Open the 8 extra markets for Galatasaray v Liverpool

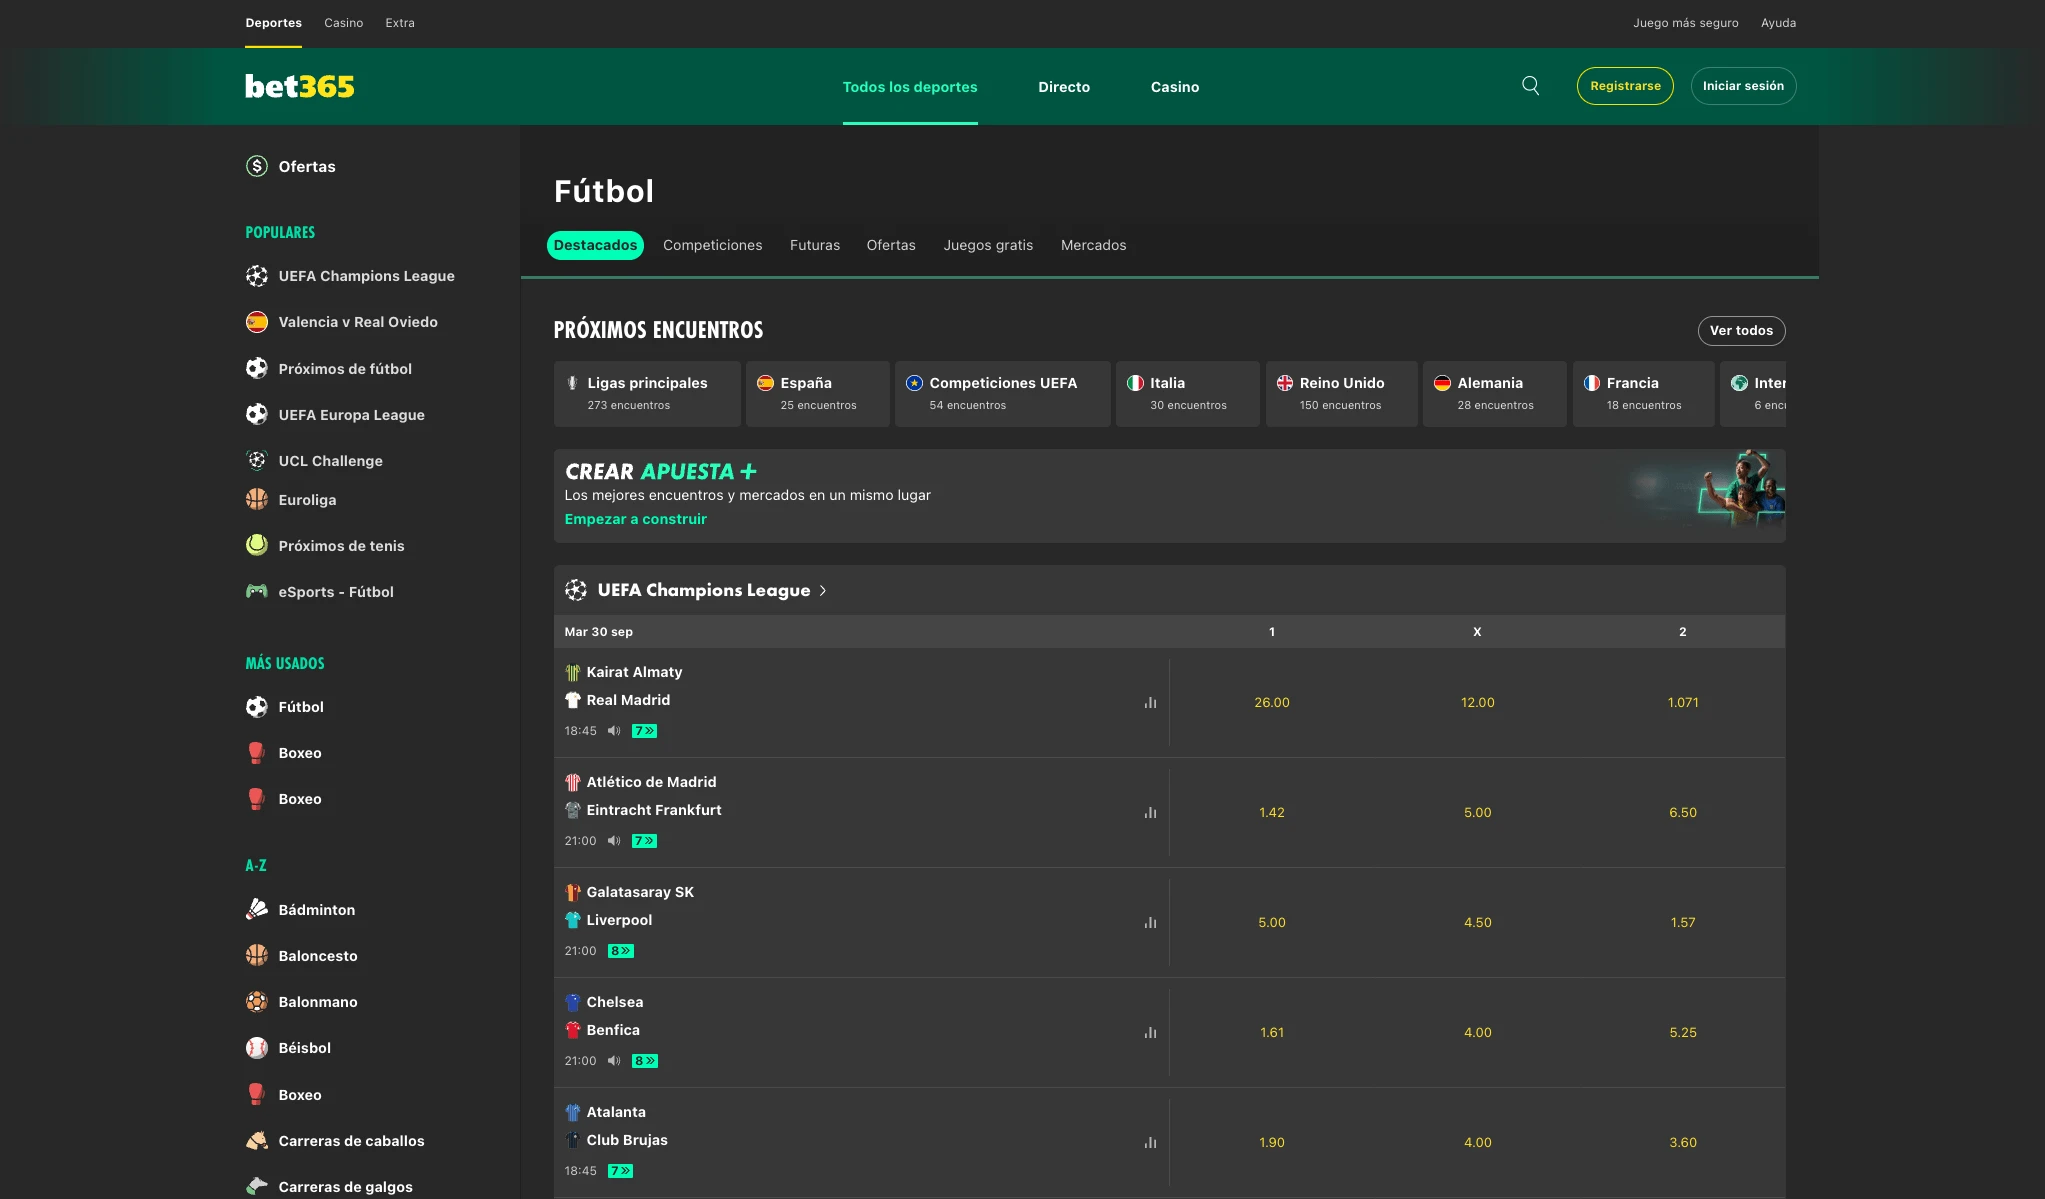620,951
